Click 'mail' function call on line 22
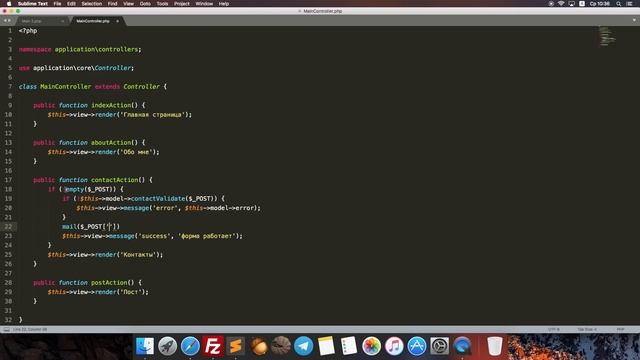 [69, 227]
